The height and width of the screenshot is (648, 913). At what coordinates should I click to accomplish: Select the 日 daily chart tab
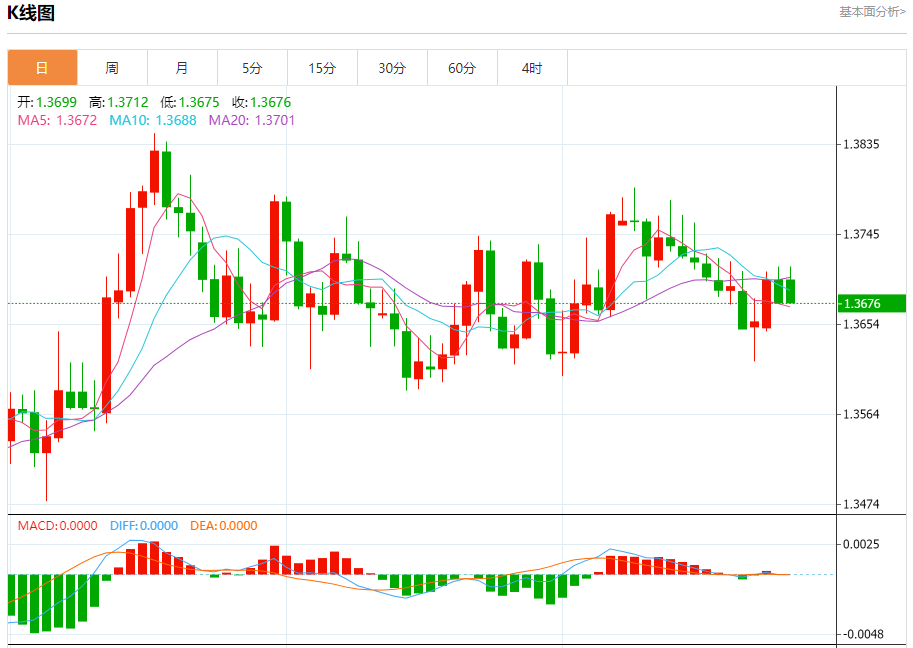[x=43, y=68]
